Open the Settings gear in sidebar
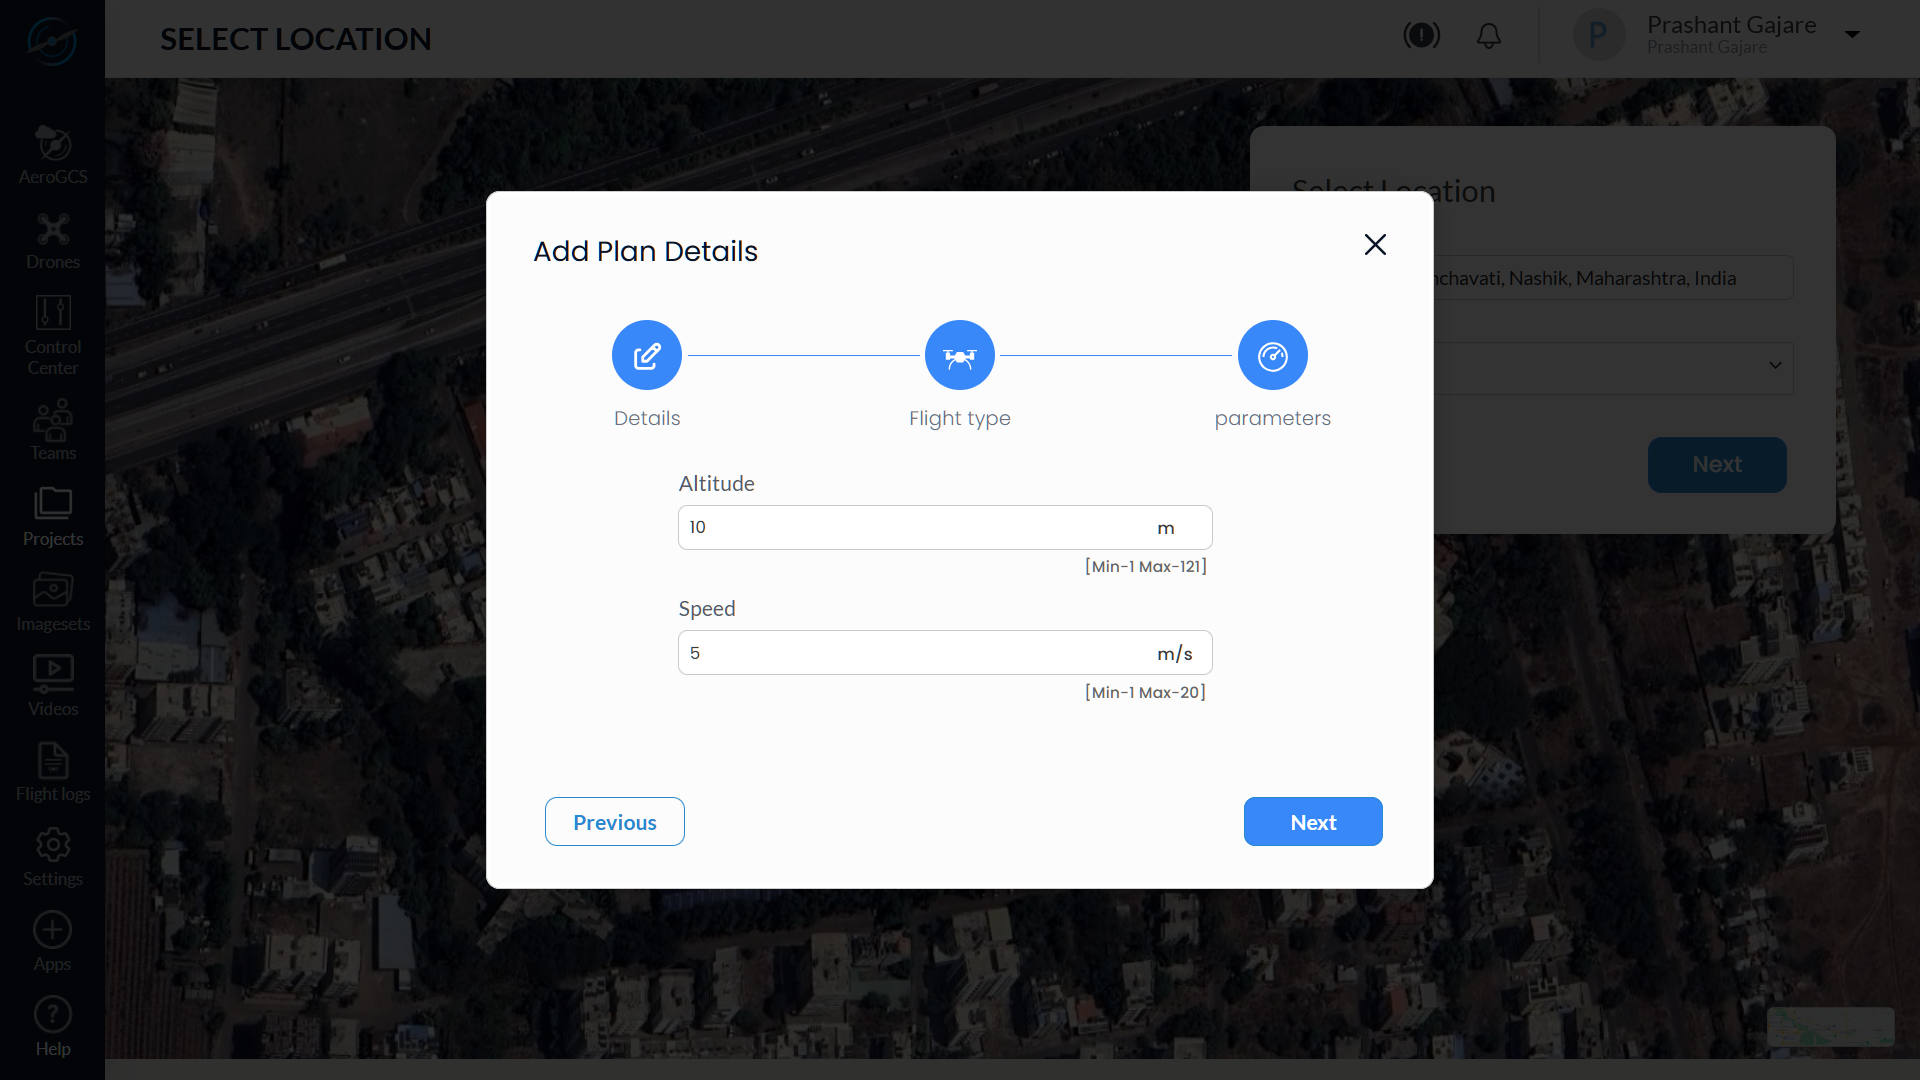1920x1080 pixels. 53,857
